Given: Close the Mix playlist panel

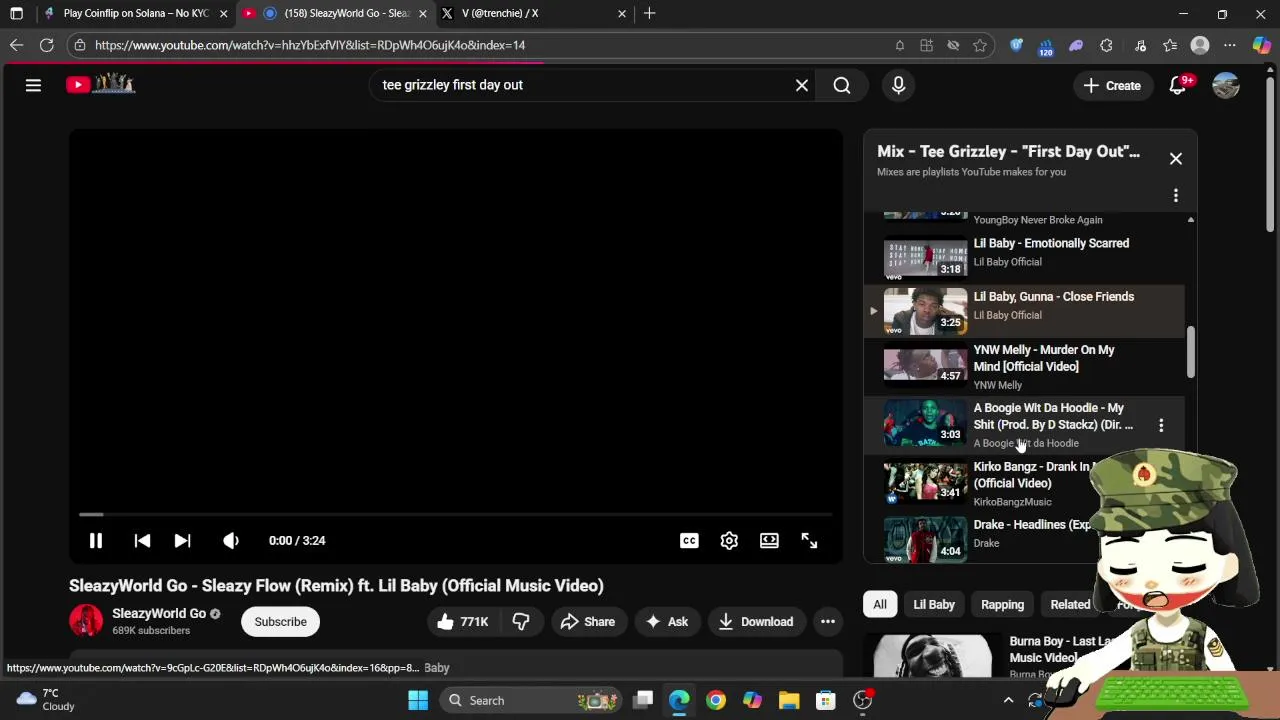Looking at the screenshot, I should click(x=1176, y=158).
